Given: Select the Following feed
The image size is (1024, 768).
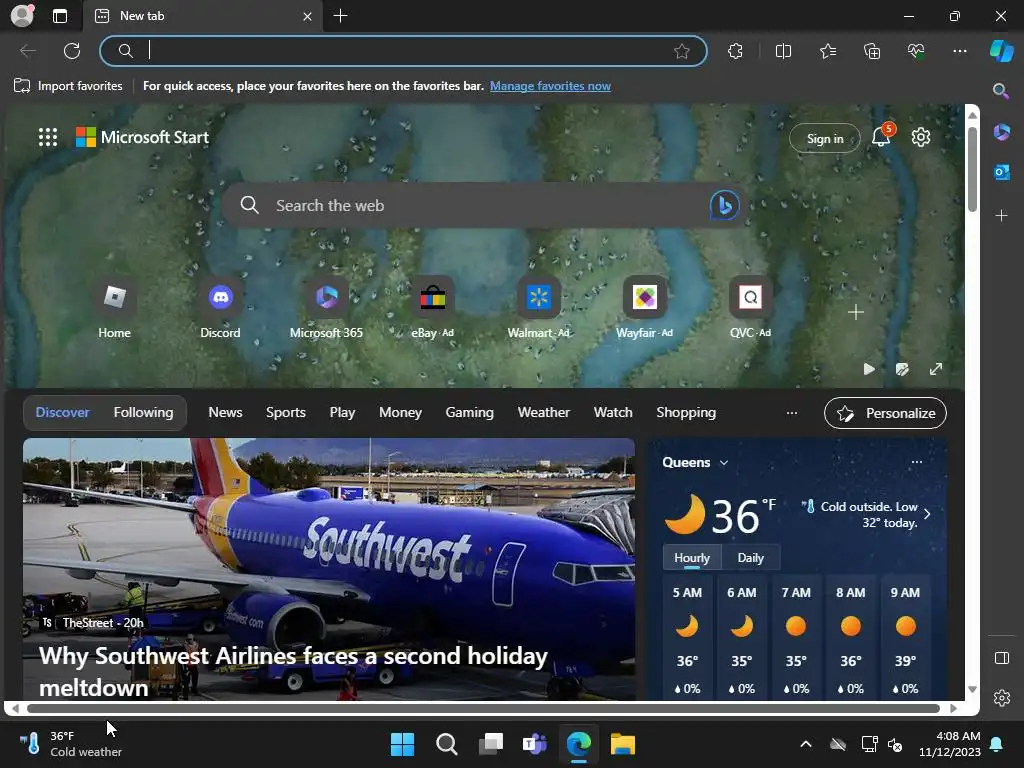Looking at the screenshot, I should tap(143, 413).
